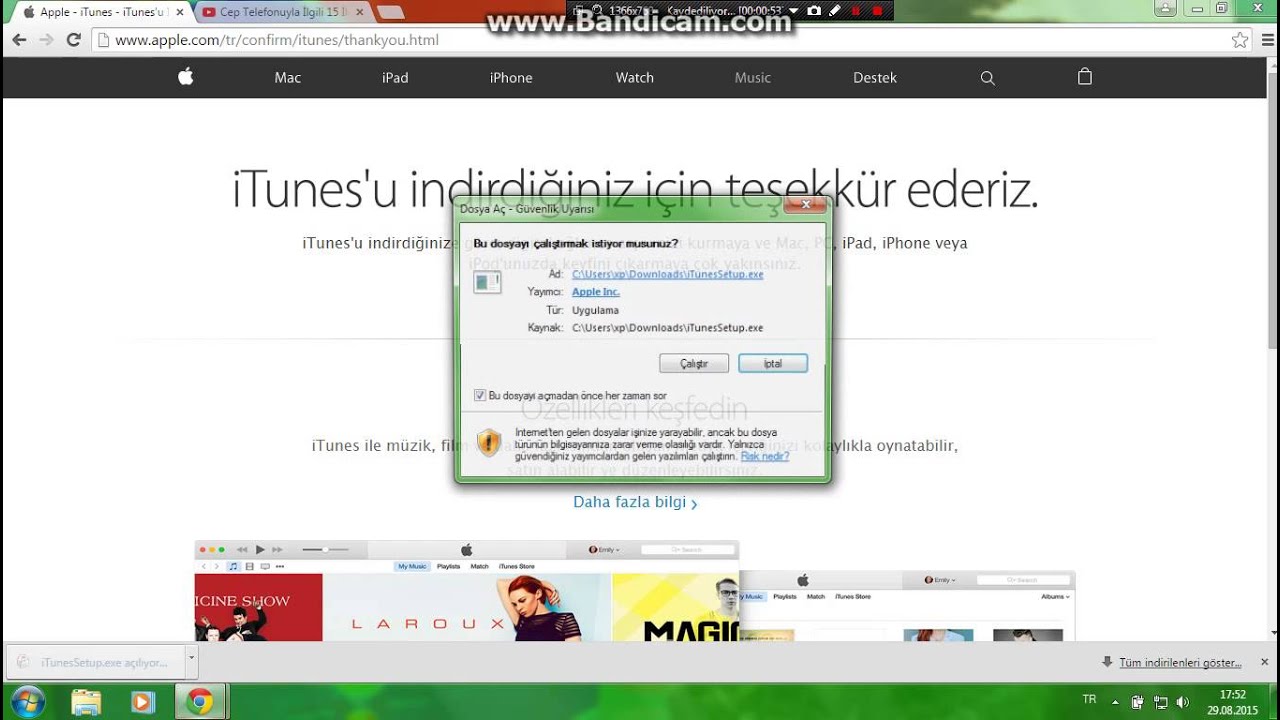
Task: Click the Chrome taskbar icon
Action: 199,702
